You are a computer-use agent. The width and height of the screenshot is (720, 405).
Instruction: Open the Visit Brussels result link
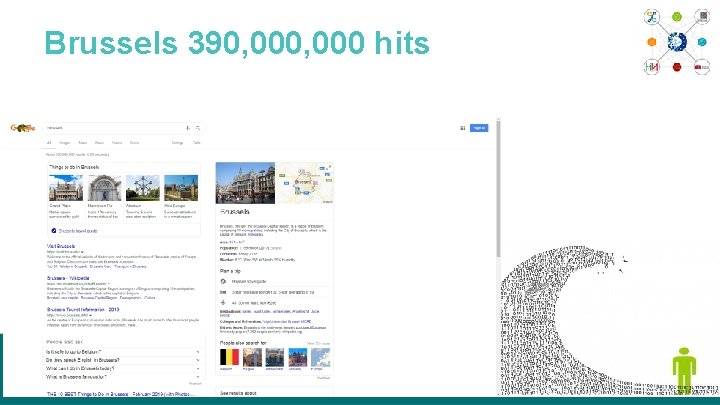click(61, 247)
